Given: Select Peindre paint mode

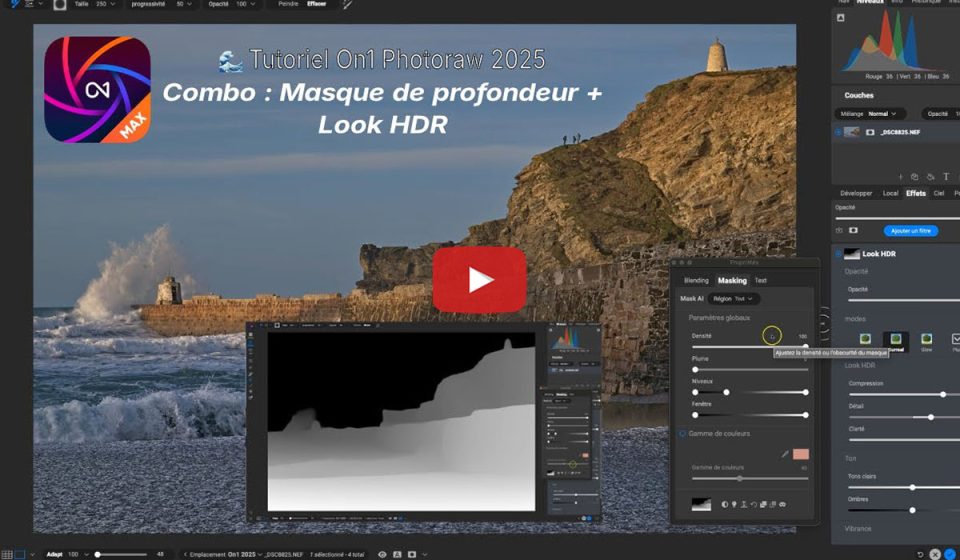Looking at the screenshot, I should [288, 4].
